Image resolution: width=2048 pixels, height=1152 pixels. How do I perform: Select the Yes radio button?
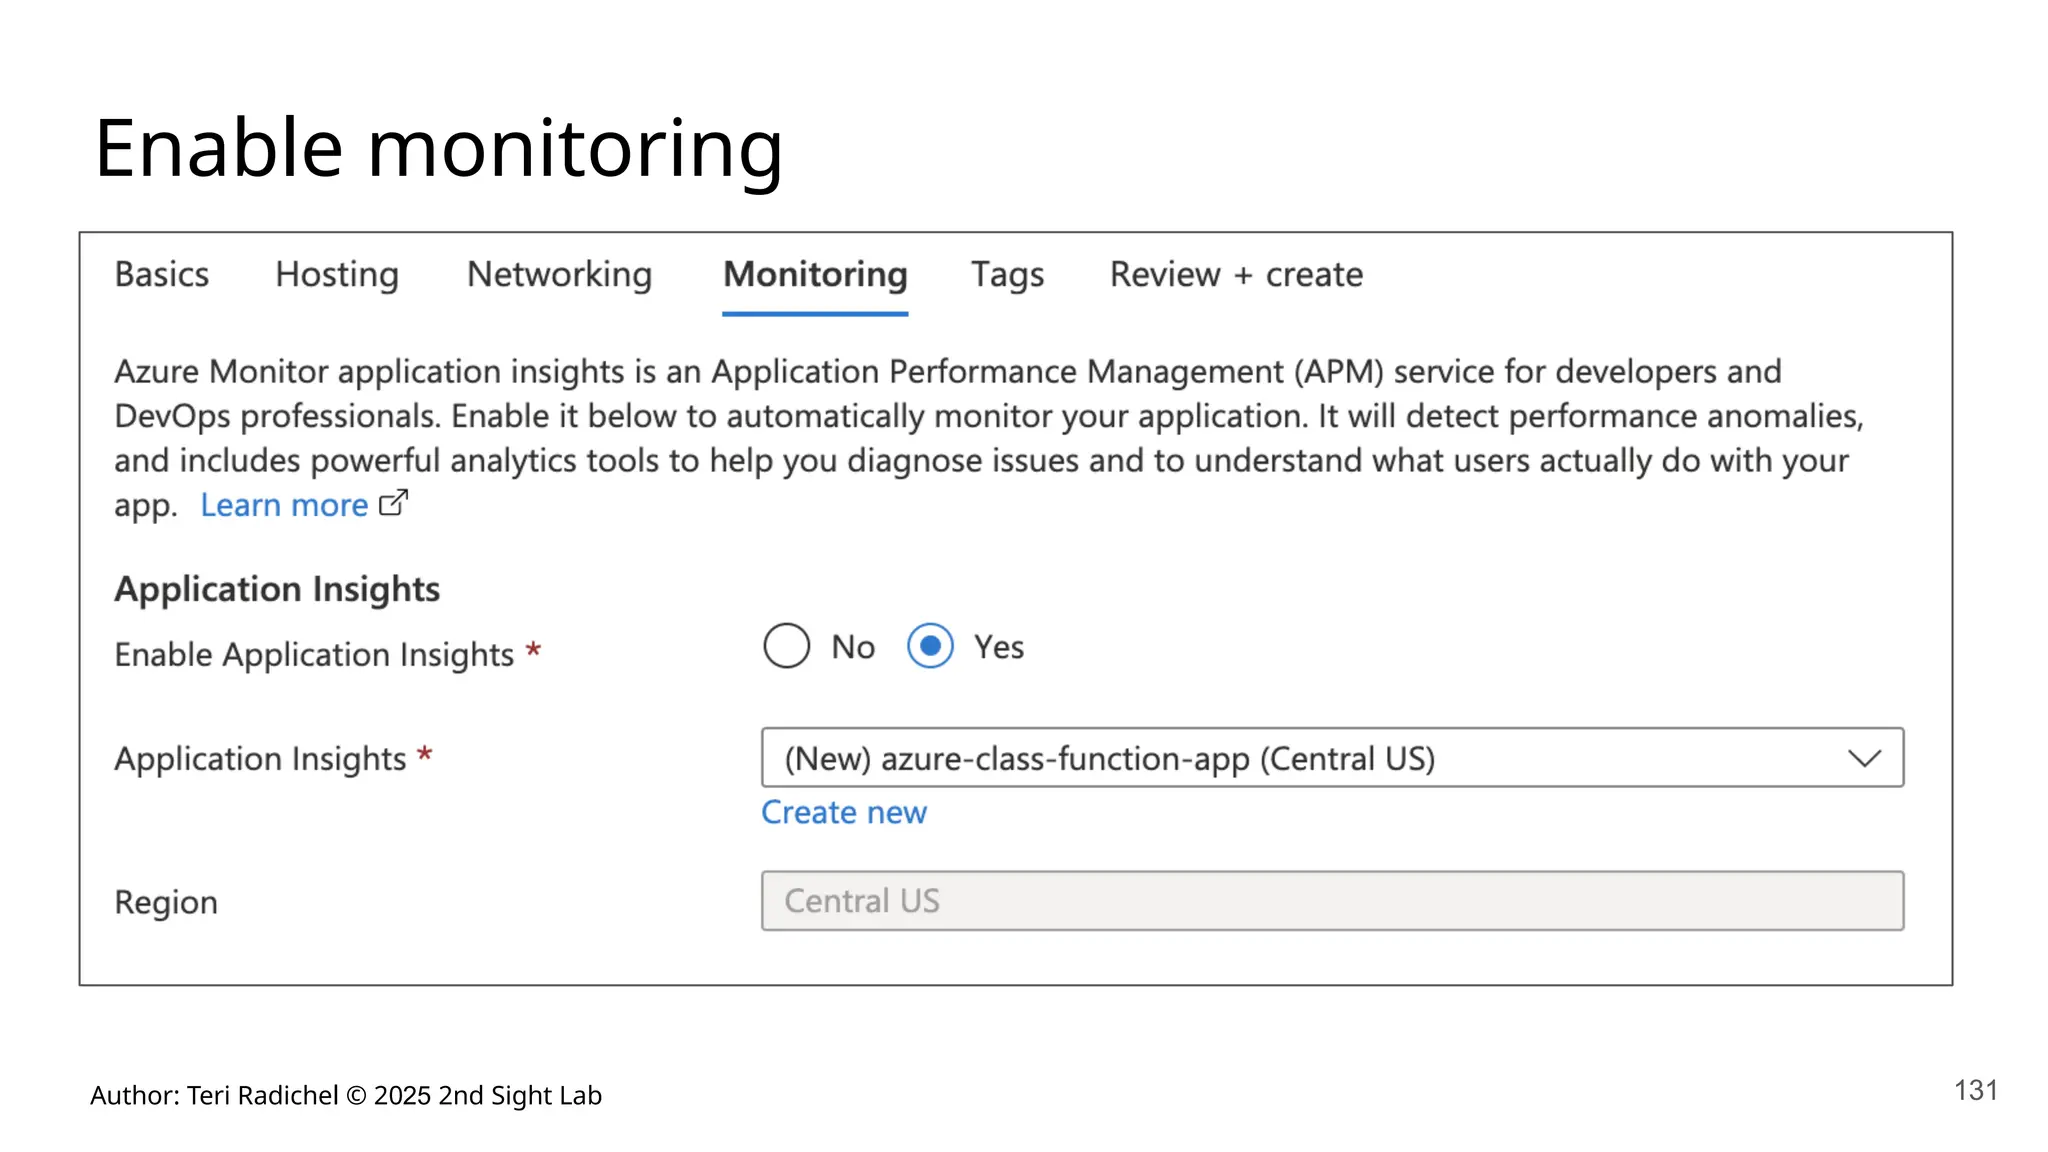(x=930, y=646)
